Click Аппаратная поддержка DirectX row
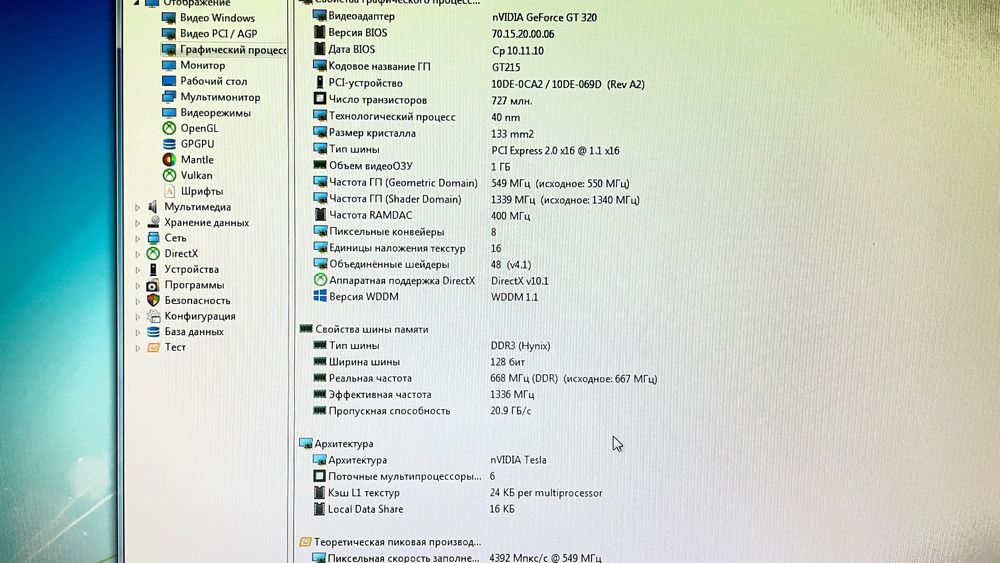 click(x=430, y=281)
